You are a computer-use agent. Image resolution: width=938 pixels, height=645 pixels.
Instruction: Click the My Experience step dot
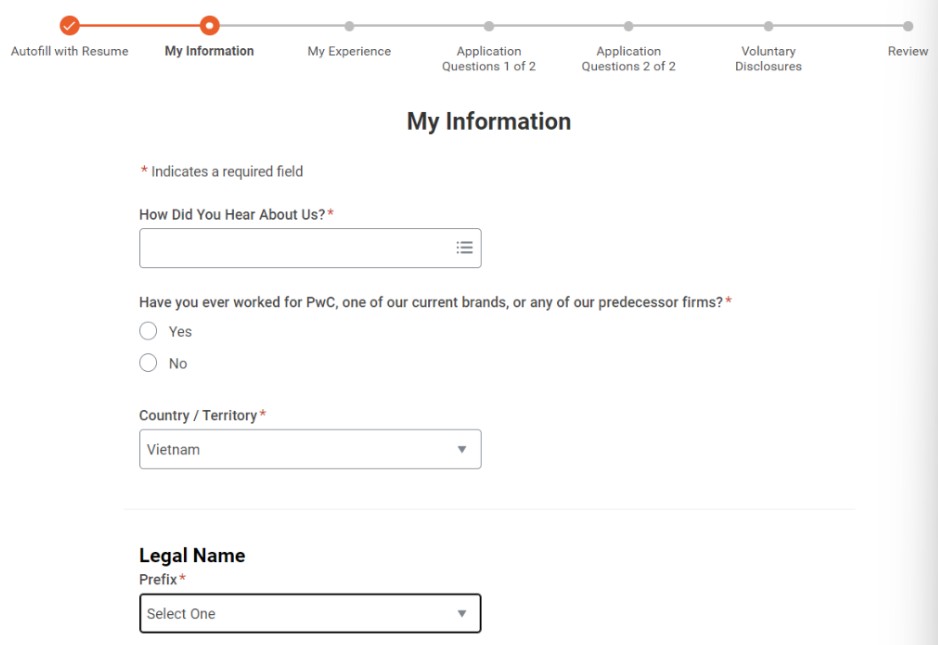[349, 27]
